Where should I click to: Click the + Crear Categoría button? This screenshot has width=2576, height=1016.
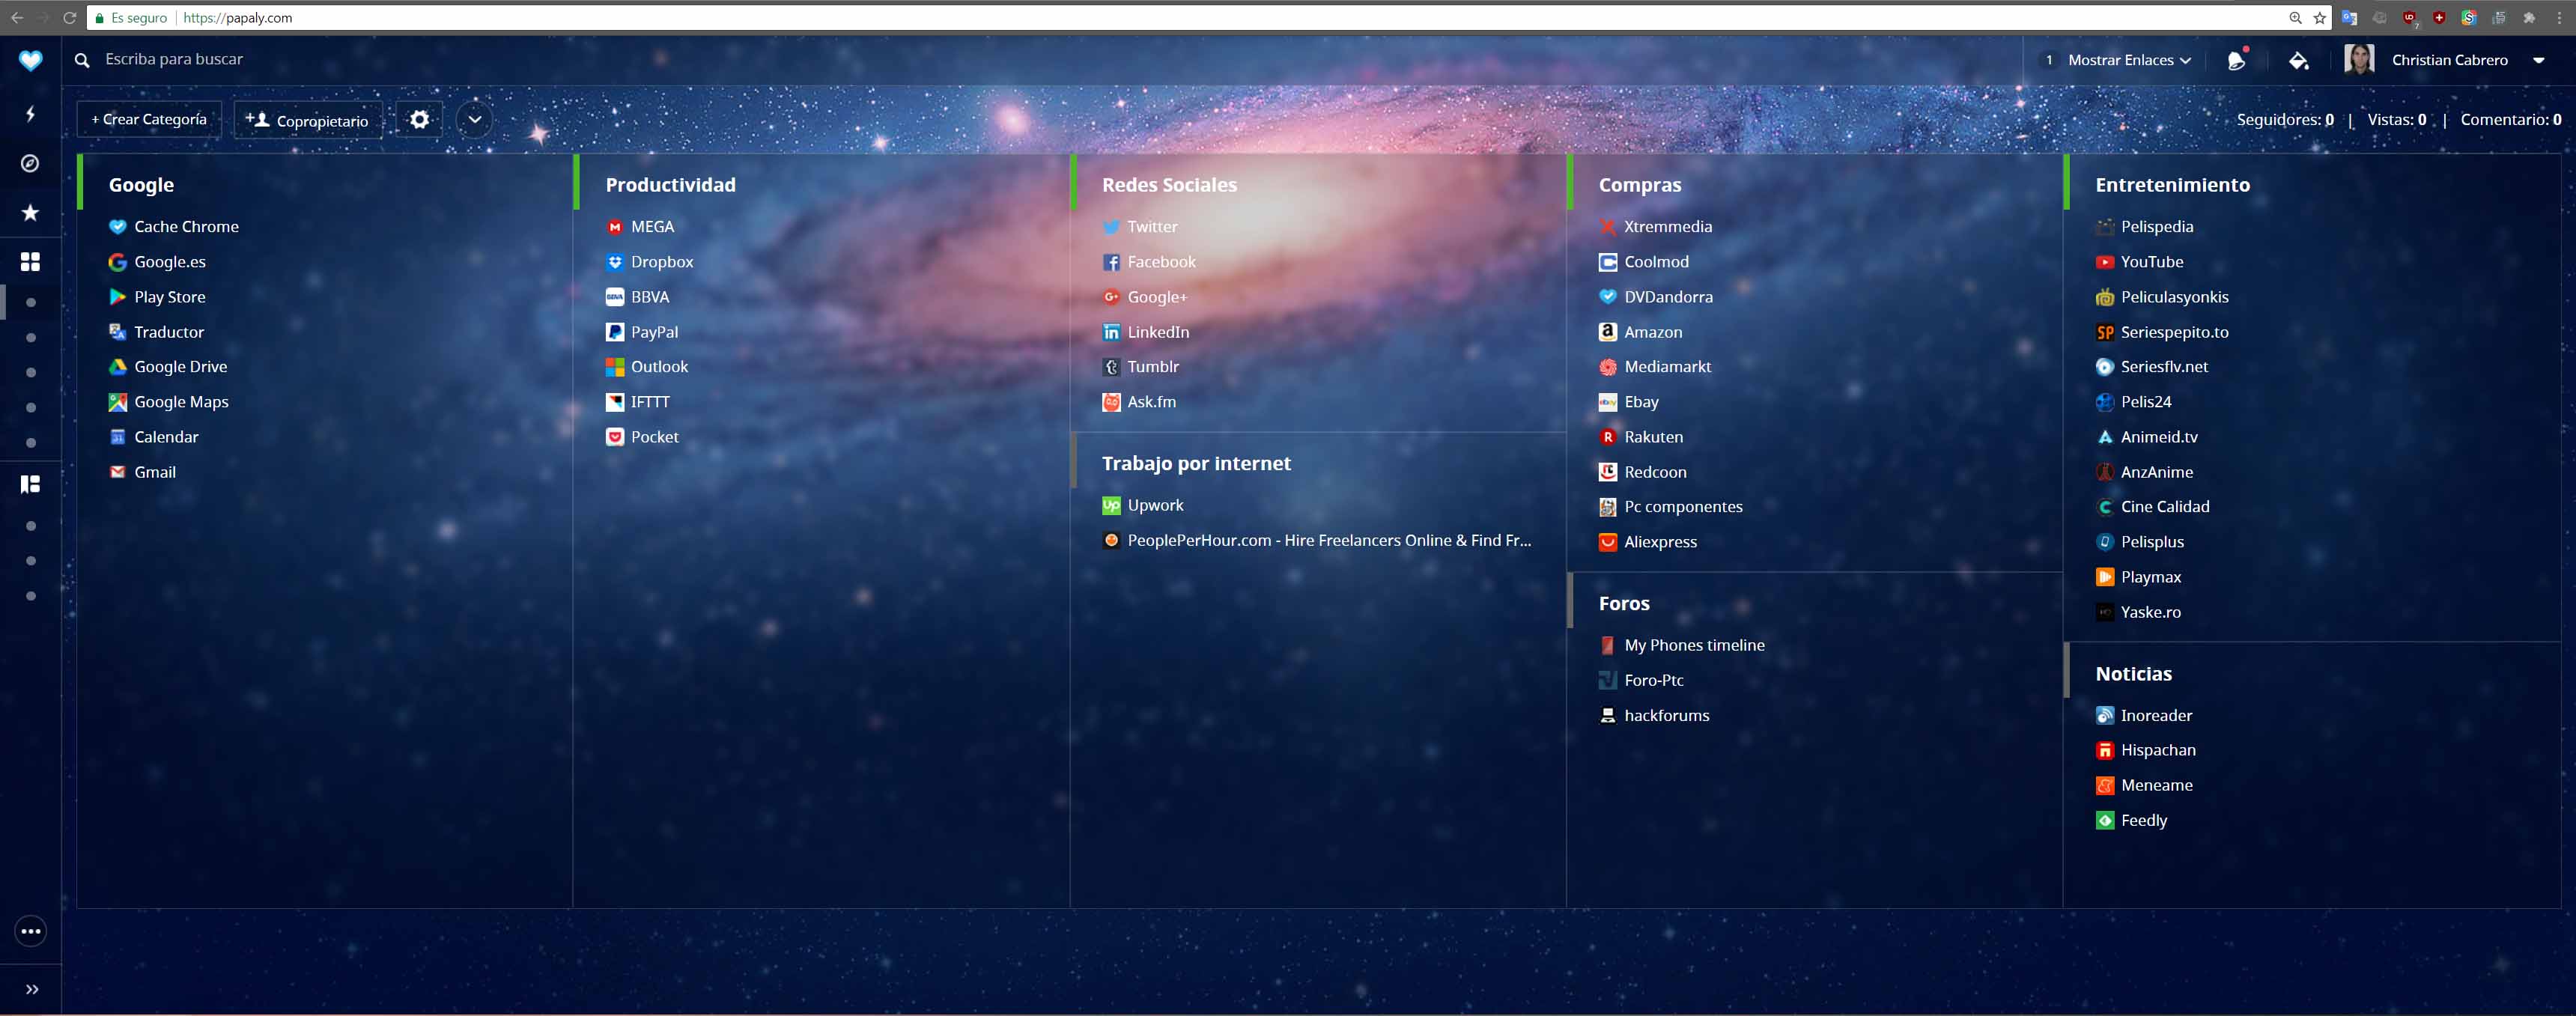tap(149, 119)
